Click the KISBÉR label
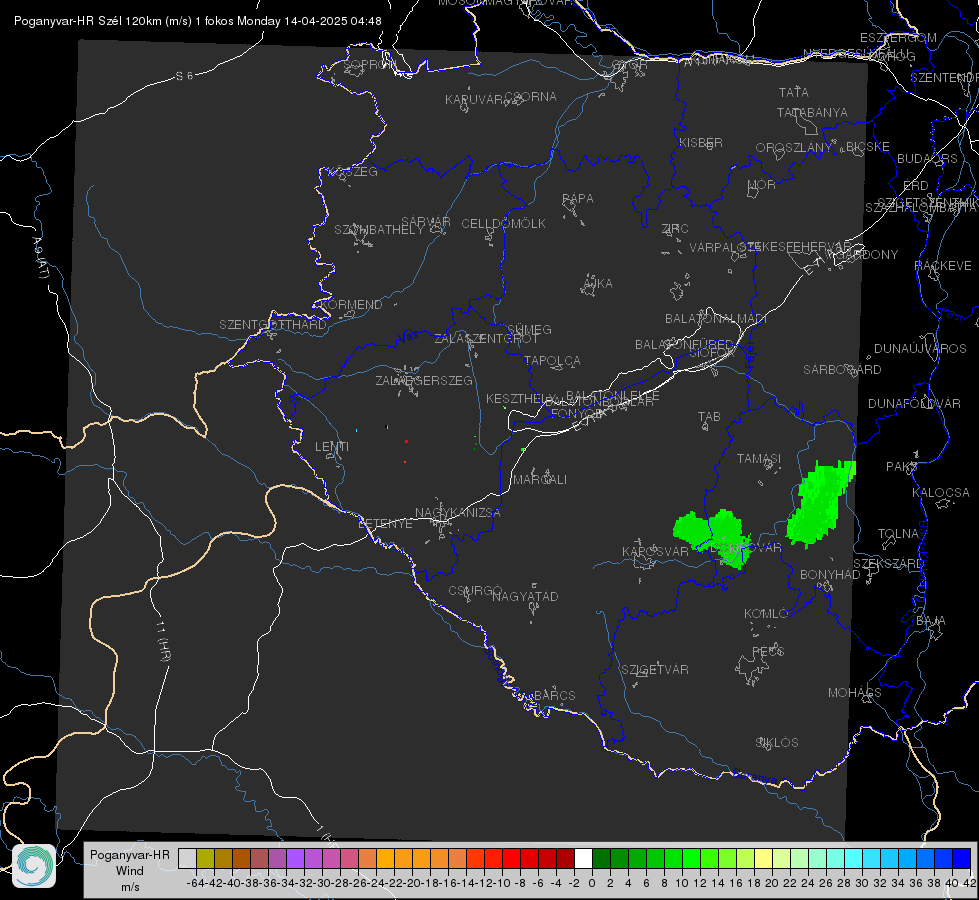This screenshot has width=979, height=900. (701, 142)
